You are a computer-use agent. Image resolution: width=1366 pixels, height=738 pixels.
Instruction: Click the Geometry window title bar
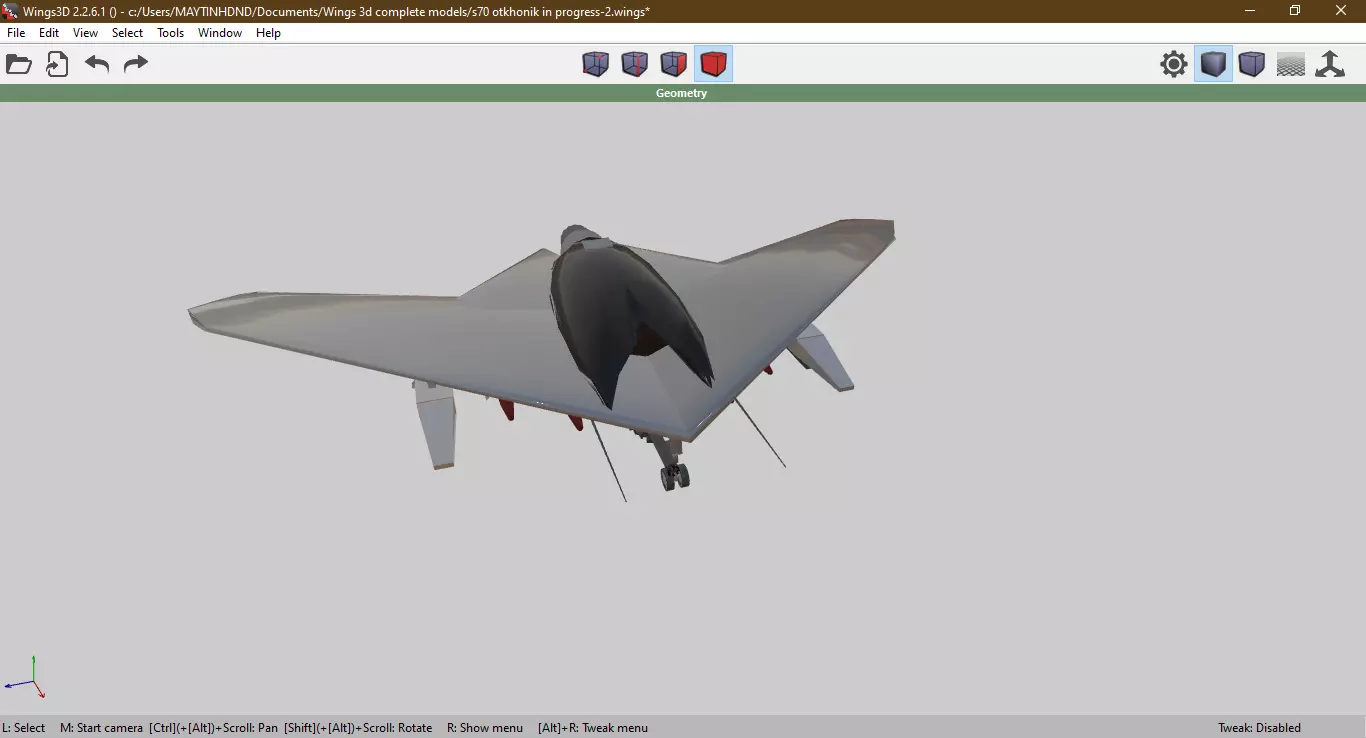click(x=683, y=93)
